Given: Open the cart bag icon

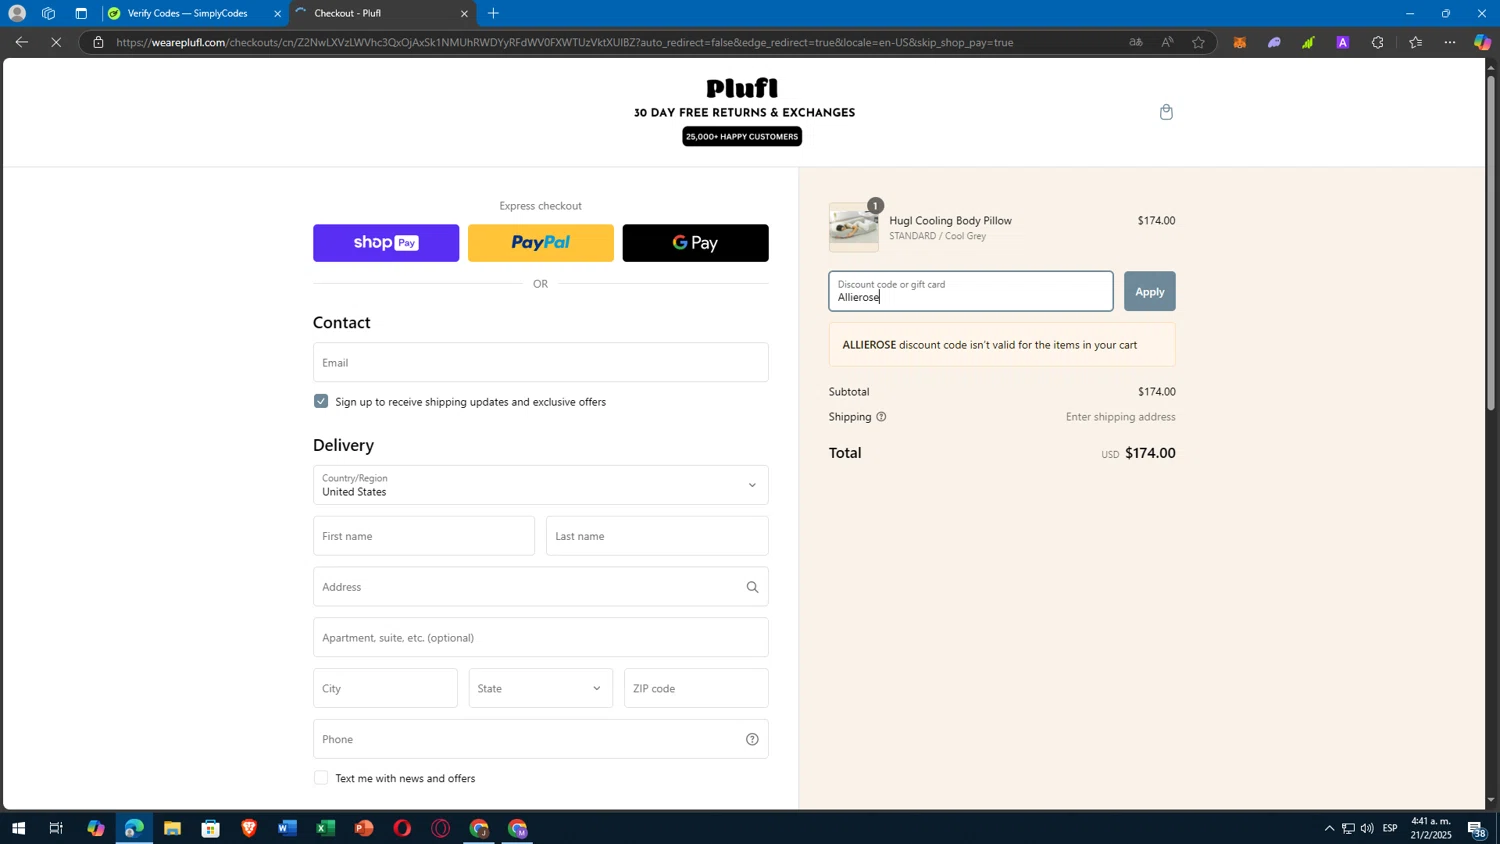Looking at the screenshot, I should point(1166,112).
